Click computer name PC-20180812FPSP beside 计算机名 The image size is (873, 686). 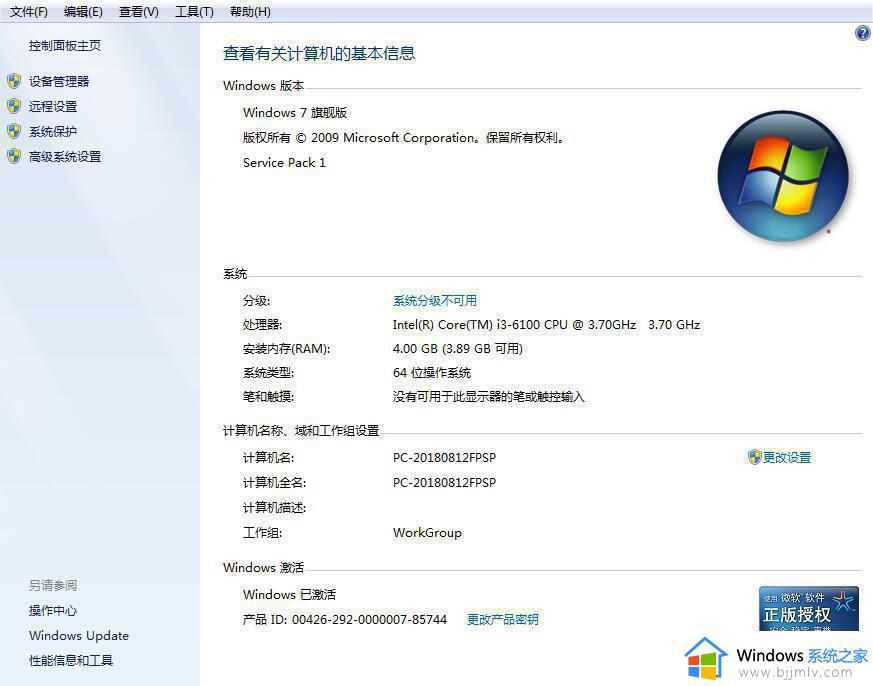(x=444, y=458)
